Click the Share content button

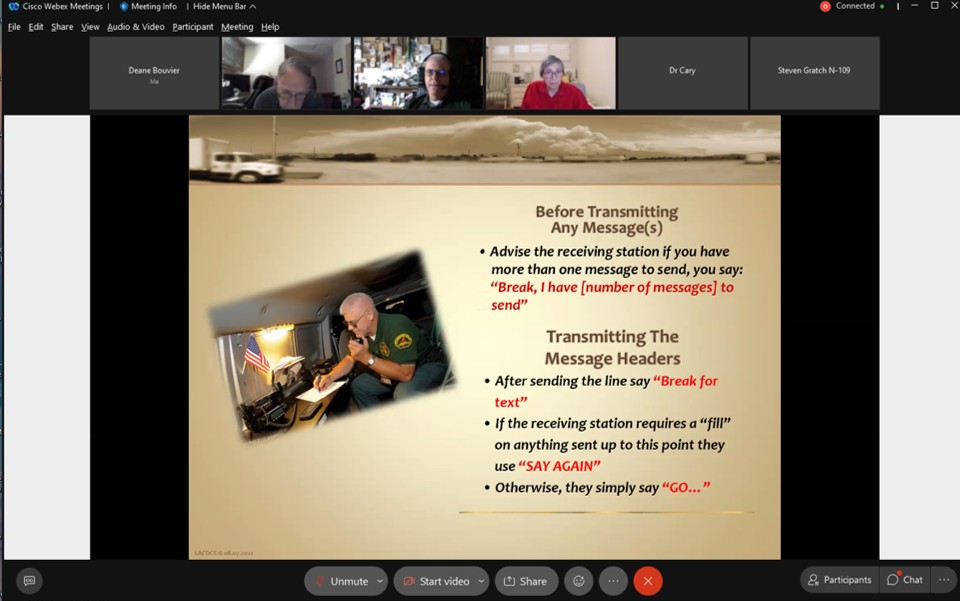(x=527, y=581)
